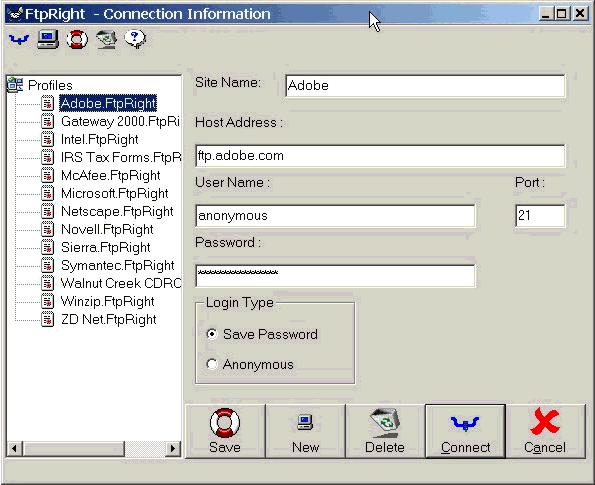Click the Host Address field with ftp.adobe.com
This screenshot has height=485, width=595.
pos(380,156)
